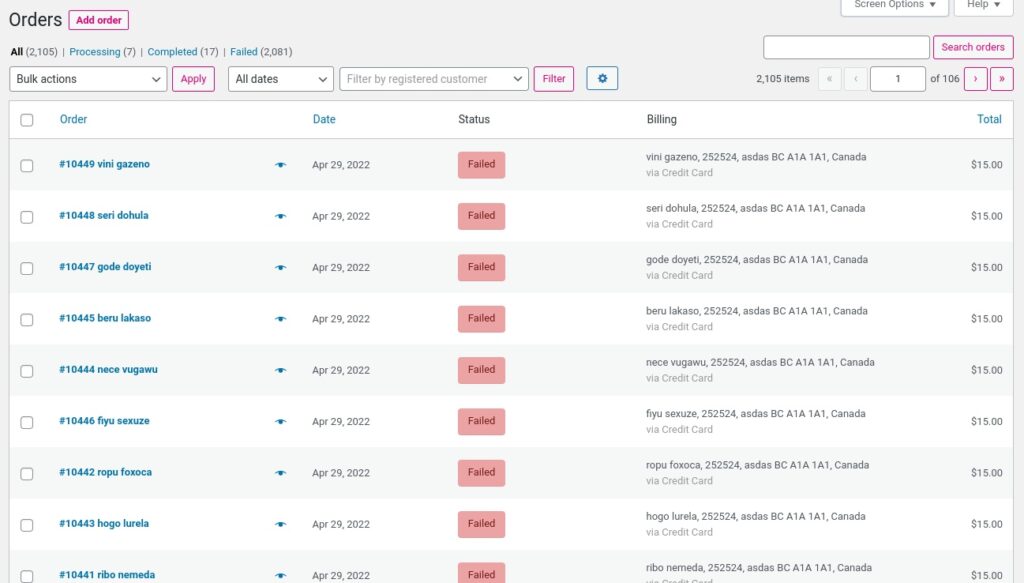Select all orders with header checkbox
The height and width of the screenshot is (583, 1024).
tap(27, 120)
